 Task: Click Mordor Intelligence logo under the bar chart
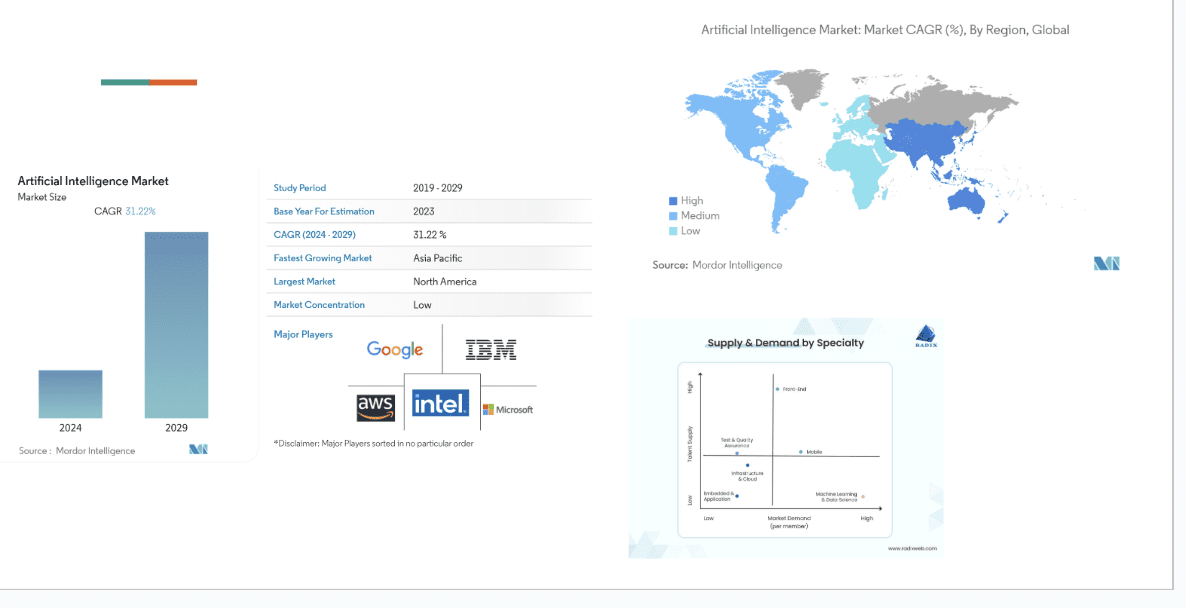pos(198,450)
